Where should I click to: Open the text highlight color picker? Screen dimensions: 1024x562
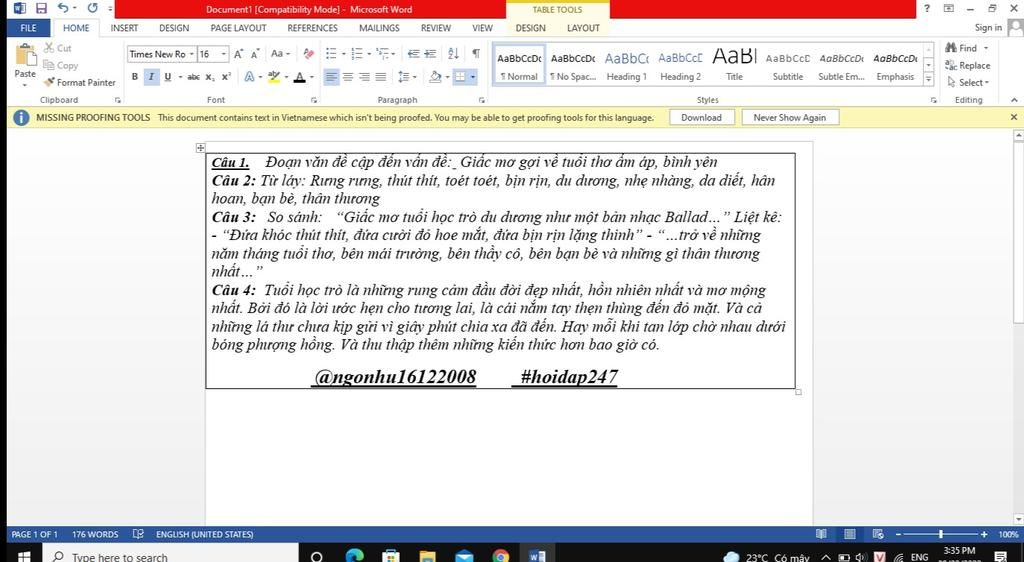[x=286, y=77]
